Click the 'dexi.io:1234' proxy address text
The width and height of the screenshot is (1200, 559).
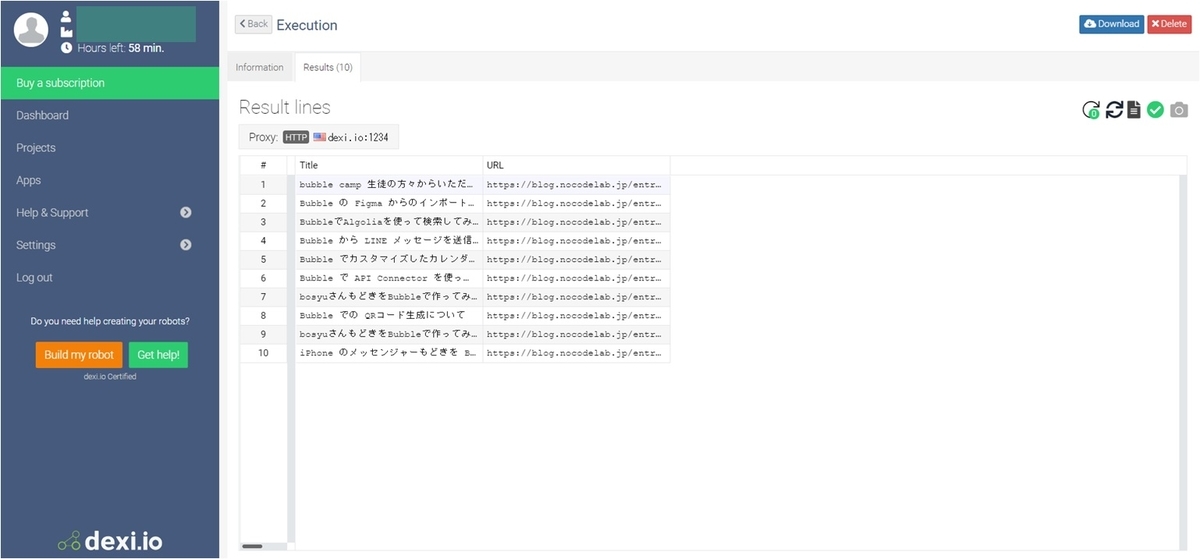tap(358, 137)
